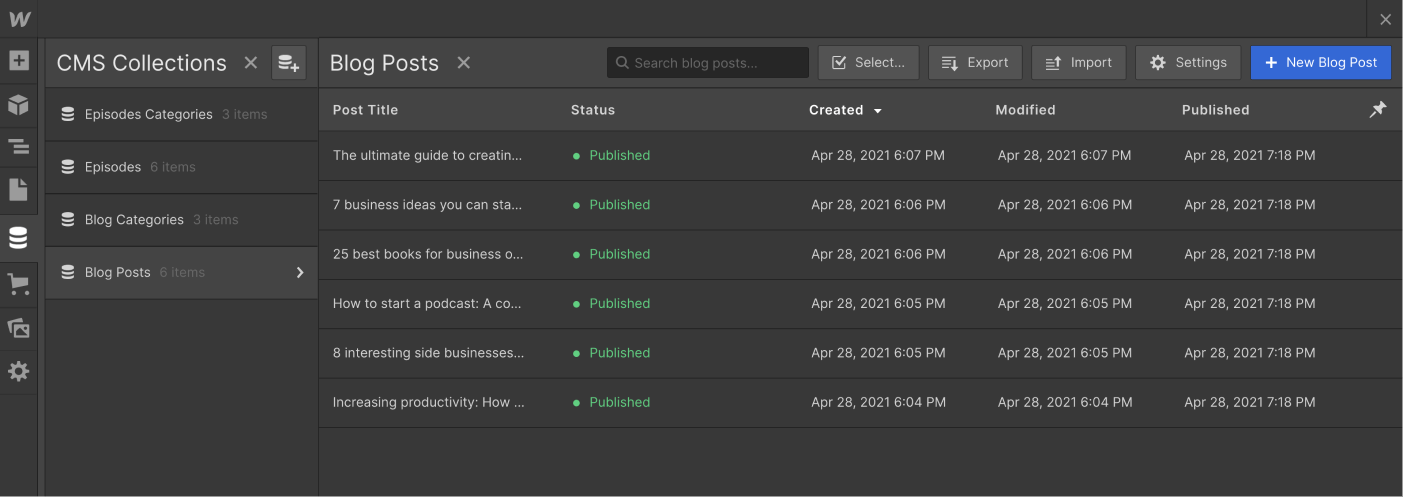This screenshot has height=497, width=1403.
Task: Open the Ecommerce cart icon
Action: [x=18, y=285]
